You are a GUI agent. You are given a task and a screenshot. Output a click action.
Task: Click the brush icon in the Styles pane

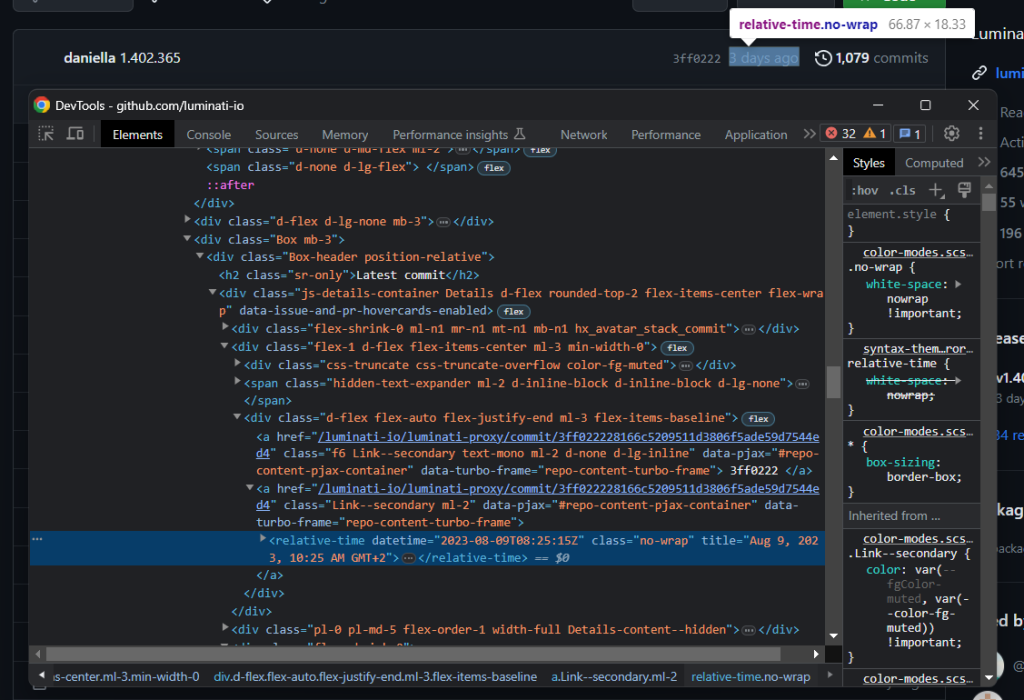click(x=963, y=188)
